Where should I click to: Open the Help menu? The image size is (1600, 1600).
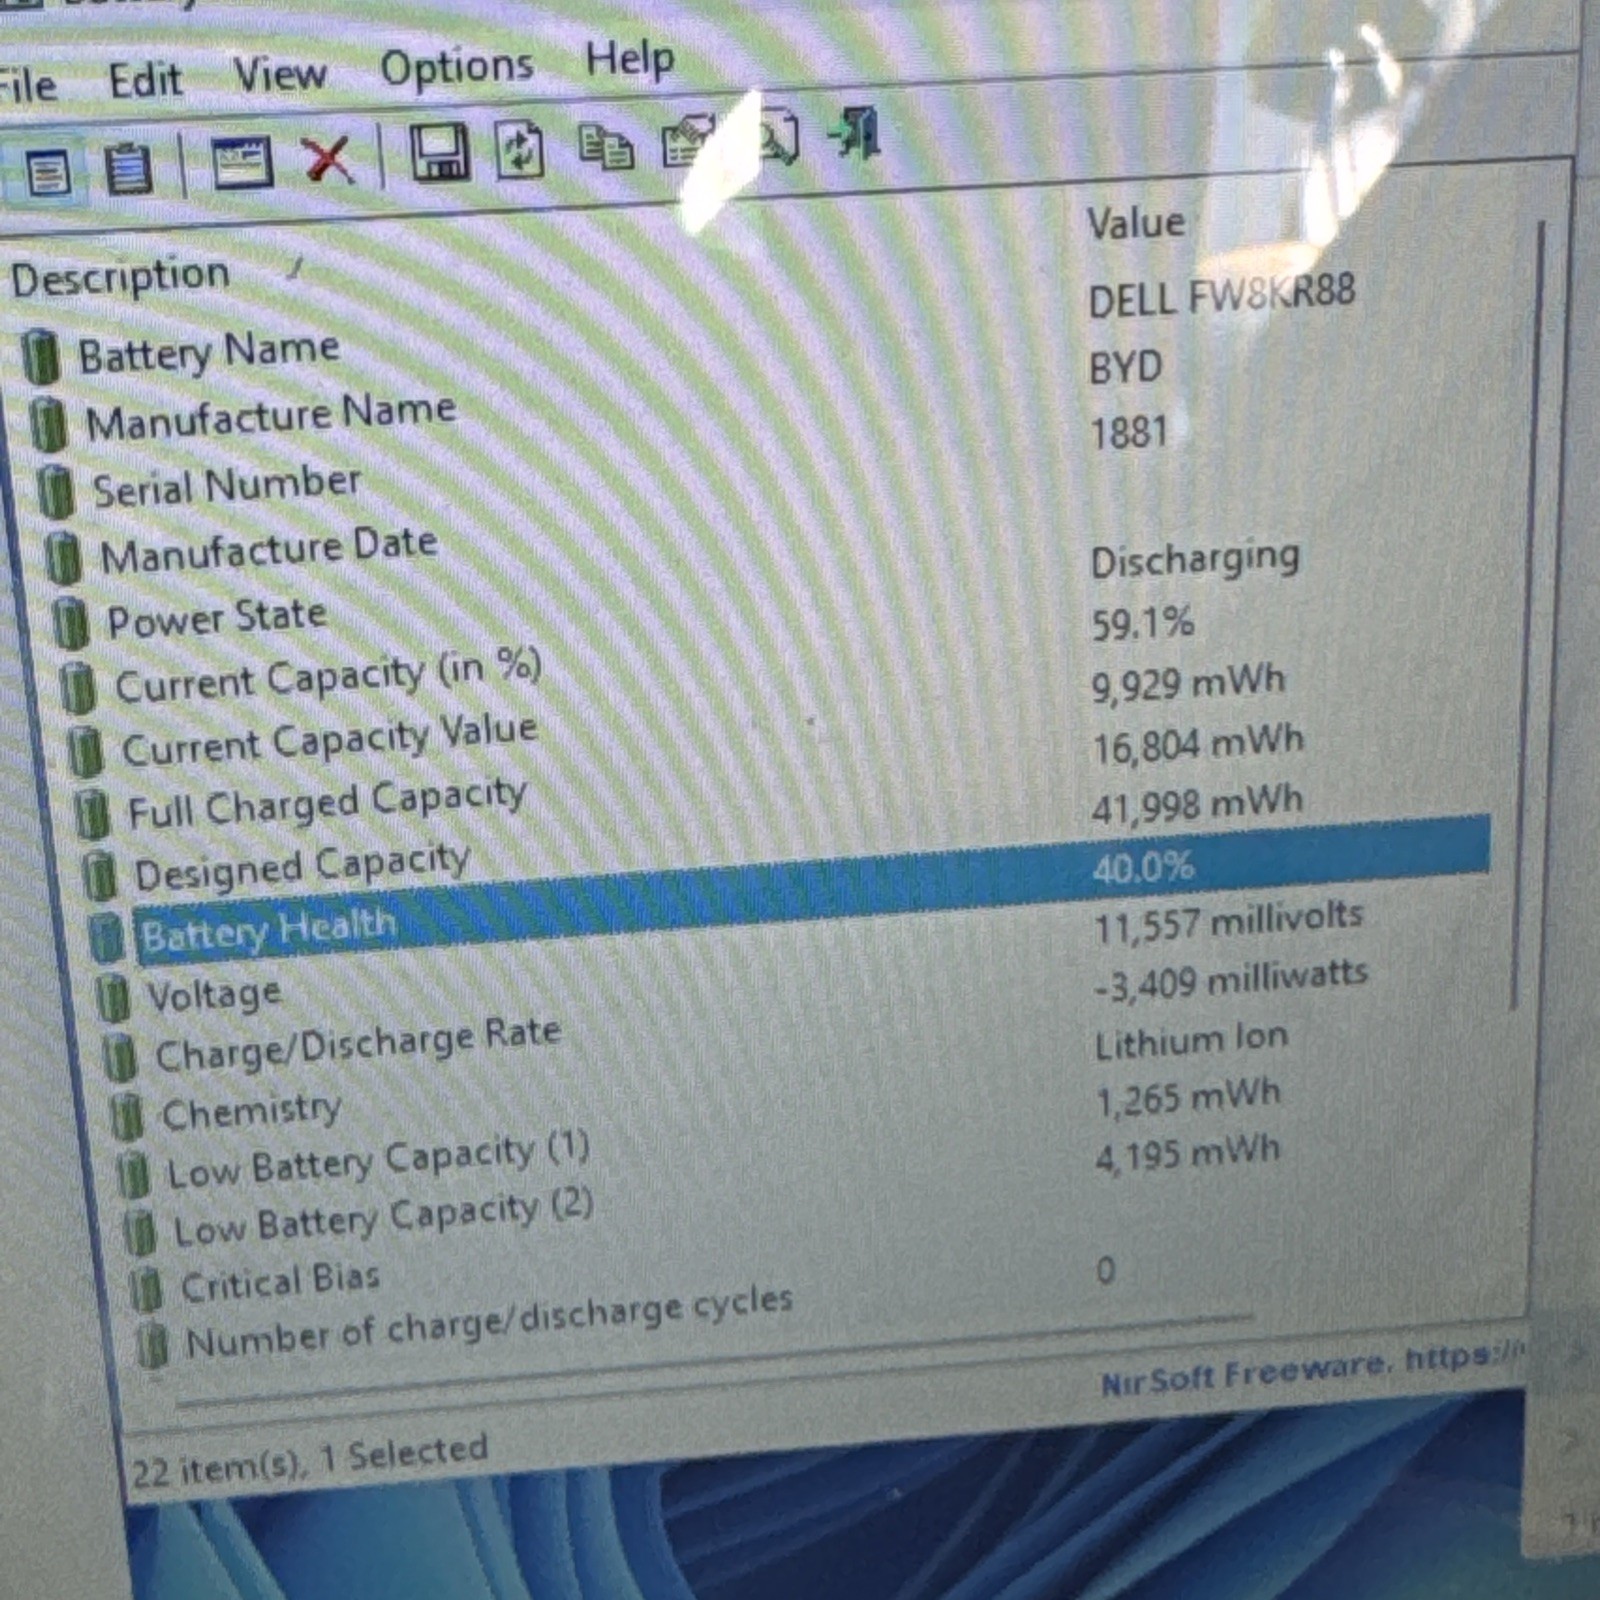630,59
